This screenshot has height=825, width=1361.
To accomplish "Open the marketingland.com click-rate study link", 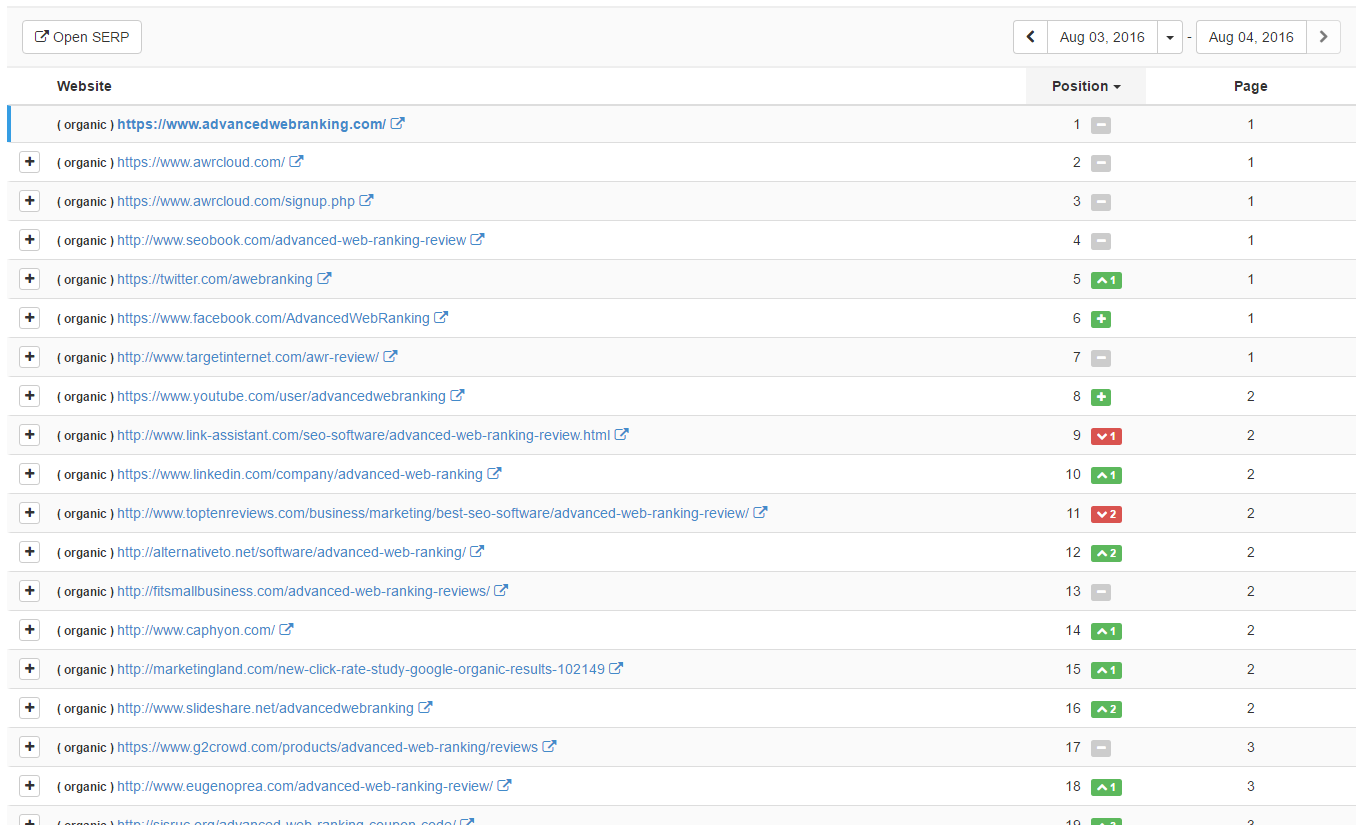I will (361, 669).
